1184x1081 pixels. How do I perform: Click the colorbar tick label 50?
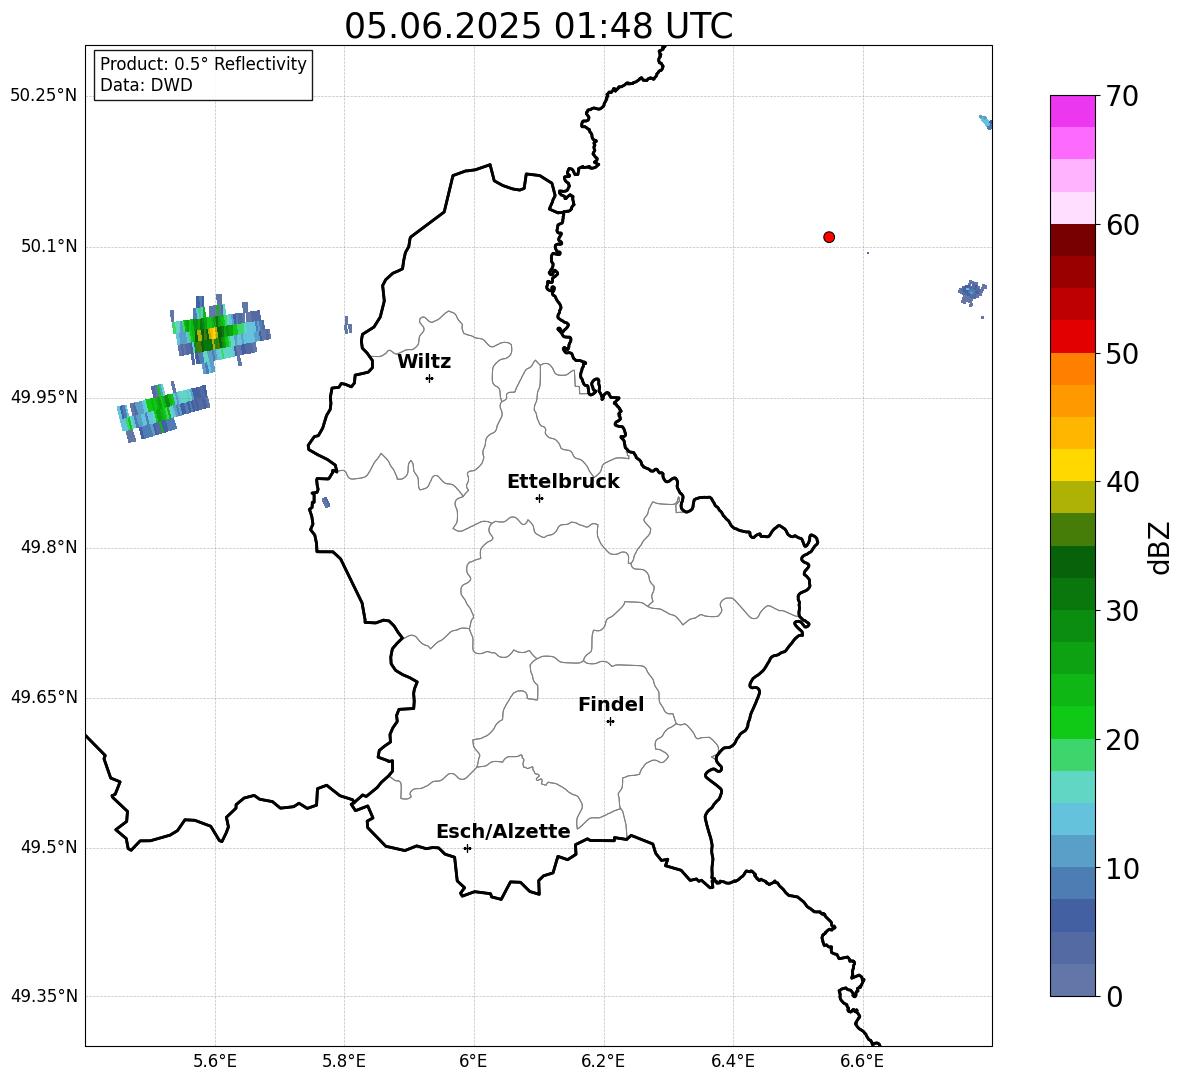[1122, 353]
